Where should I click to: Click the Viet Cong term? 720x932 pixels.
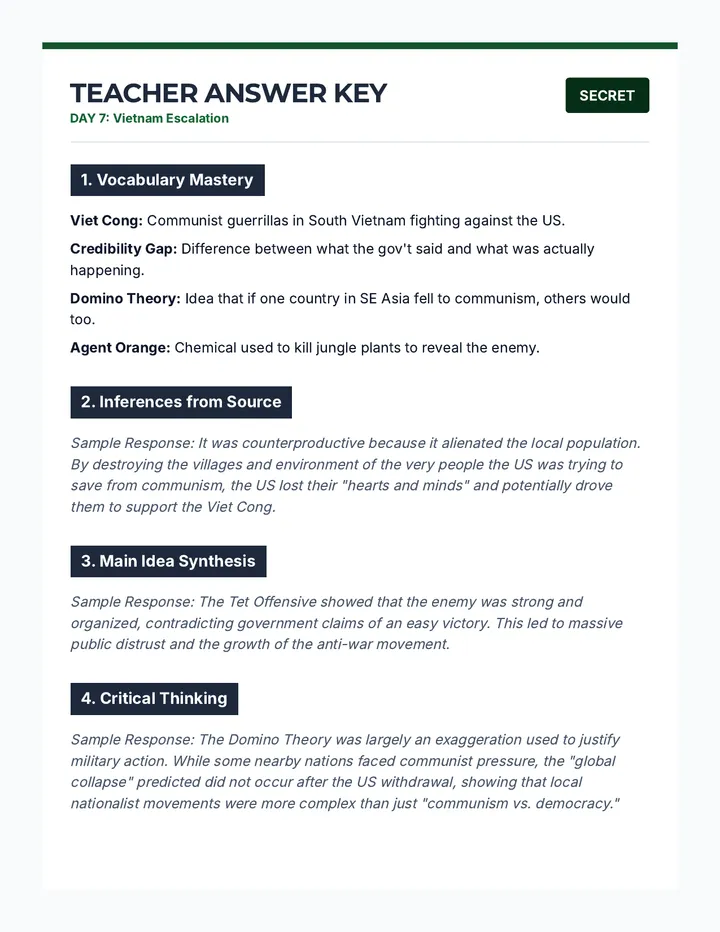pyautogui.click(x=106, y=221)
